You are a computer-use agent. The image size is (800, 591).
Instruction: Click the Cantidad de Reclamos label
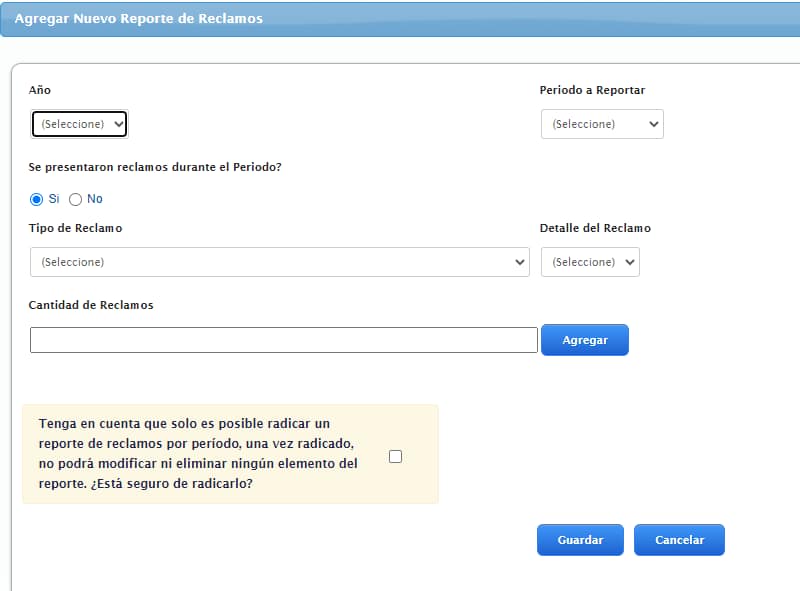coord(92,305)
